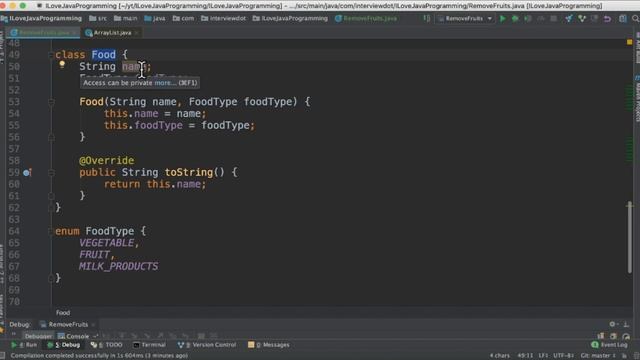Click the end fold marker on line 68
Screen dimensions: 640x360
tap(51, 278)
